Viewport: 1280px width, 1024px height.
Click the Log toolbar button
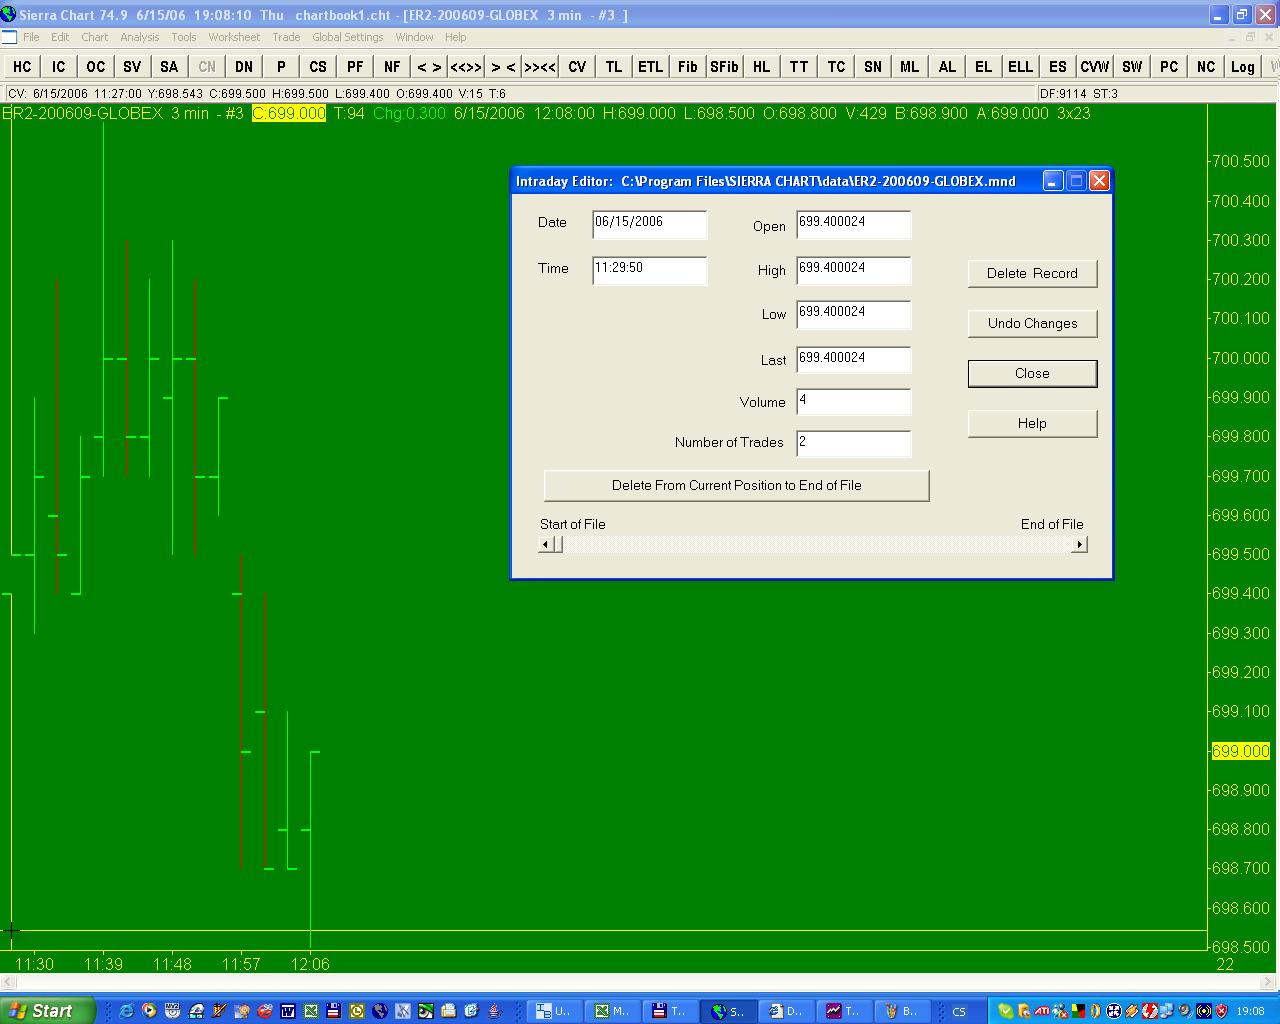pyautogui.click(x=1242, y=67)
